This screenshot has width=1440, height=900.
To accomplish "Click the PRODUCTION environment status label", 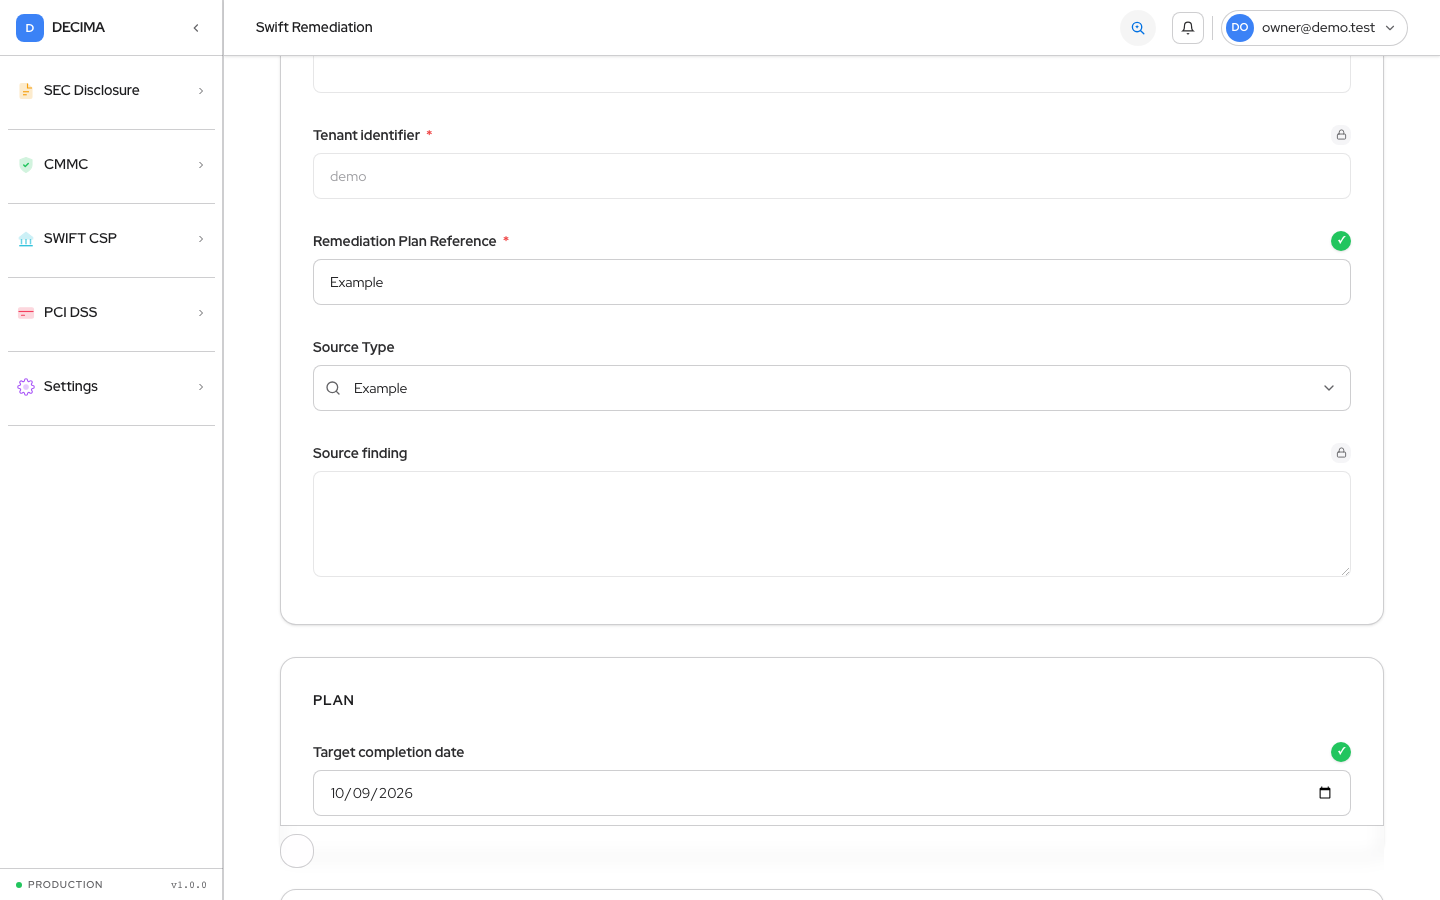I will 65,885.
